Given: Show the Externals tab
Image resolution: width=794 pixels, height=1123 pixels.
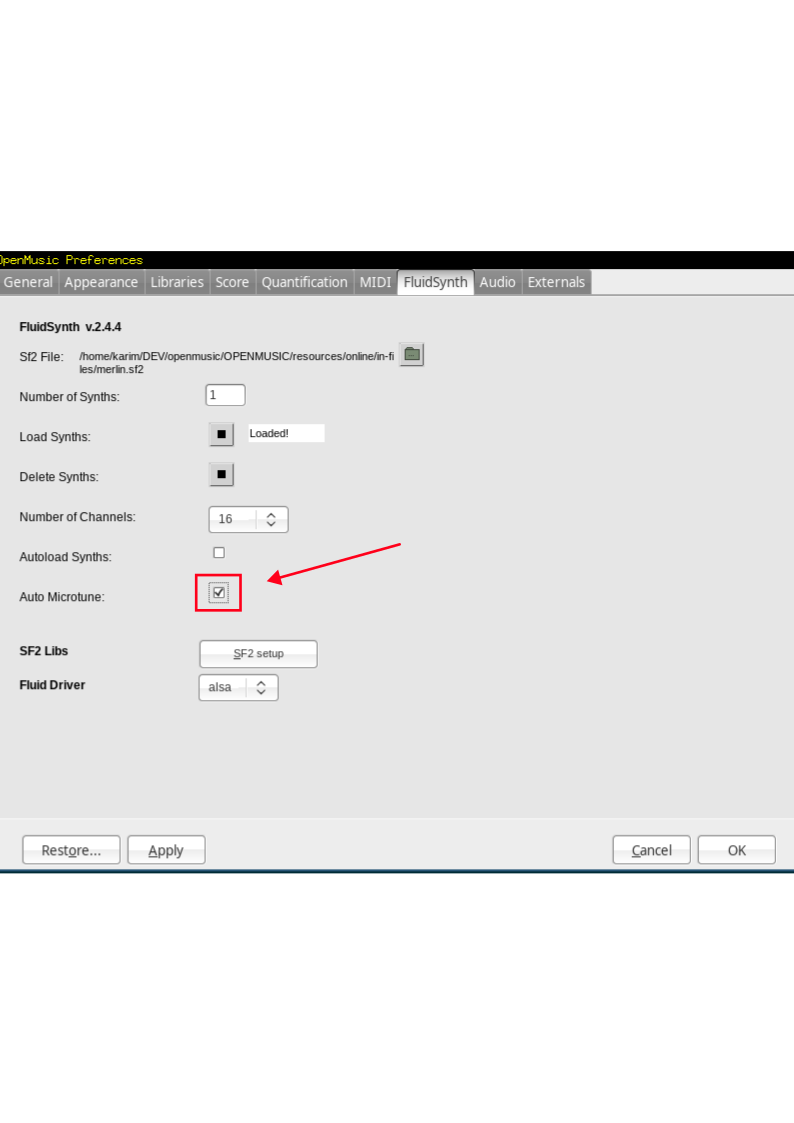Looking at the screenshot, I should click(x=556, y=282).
